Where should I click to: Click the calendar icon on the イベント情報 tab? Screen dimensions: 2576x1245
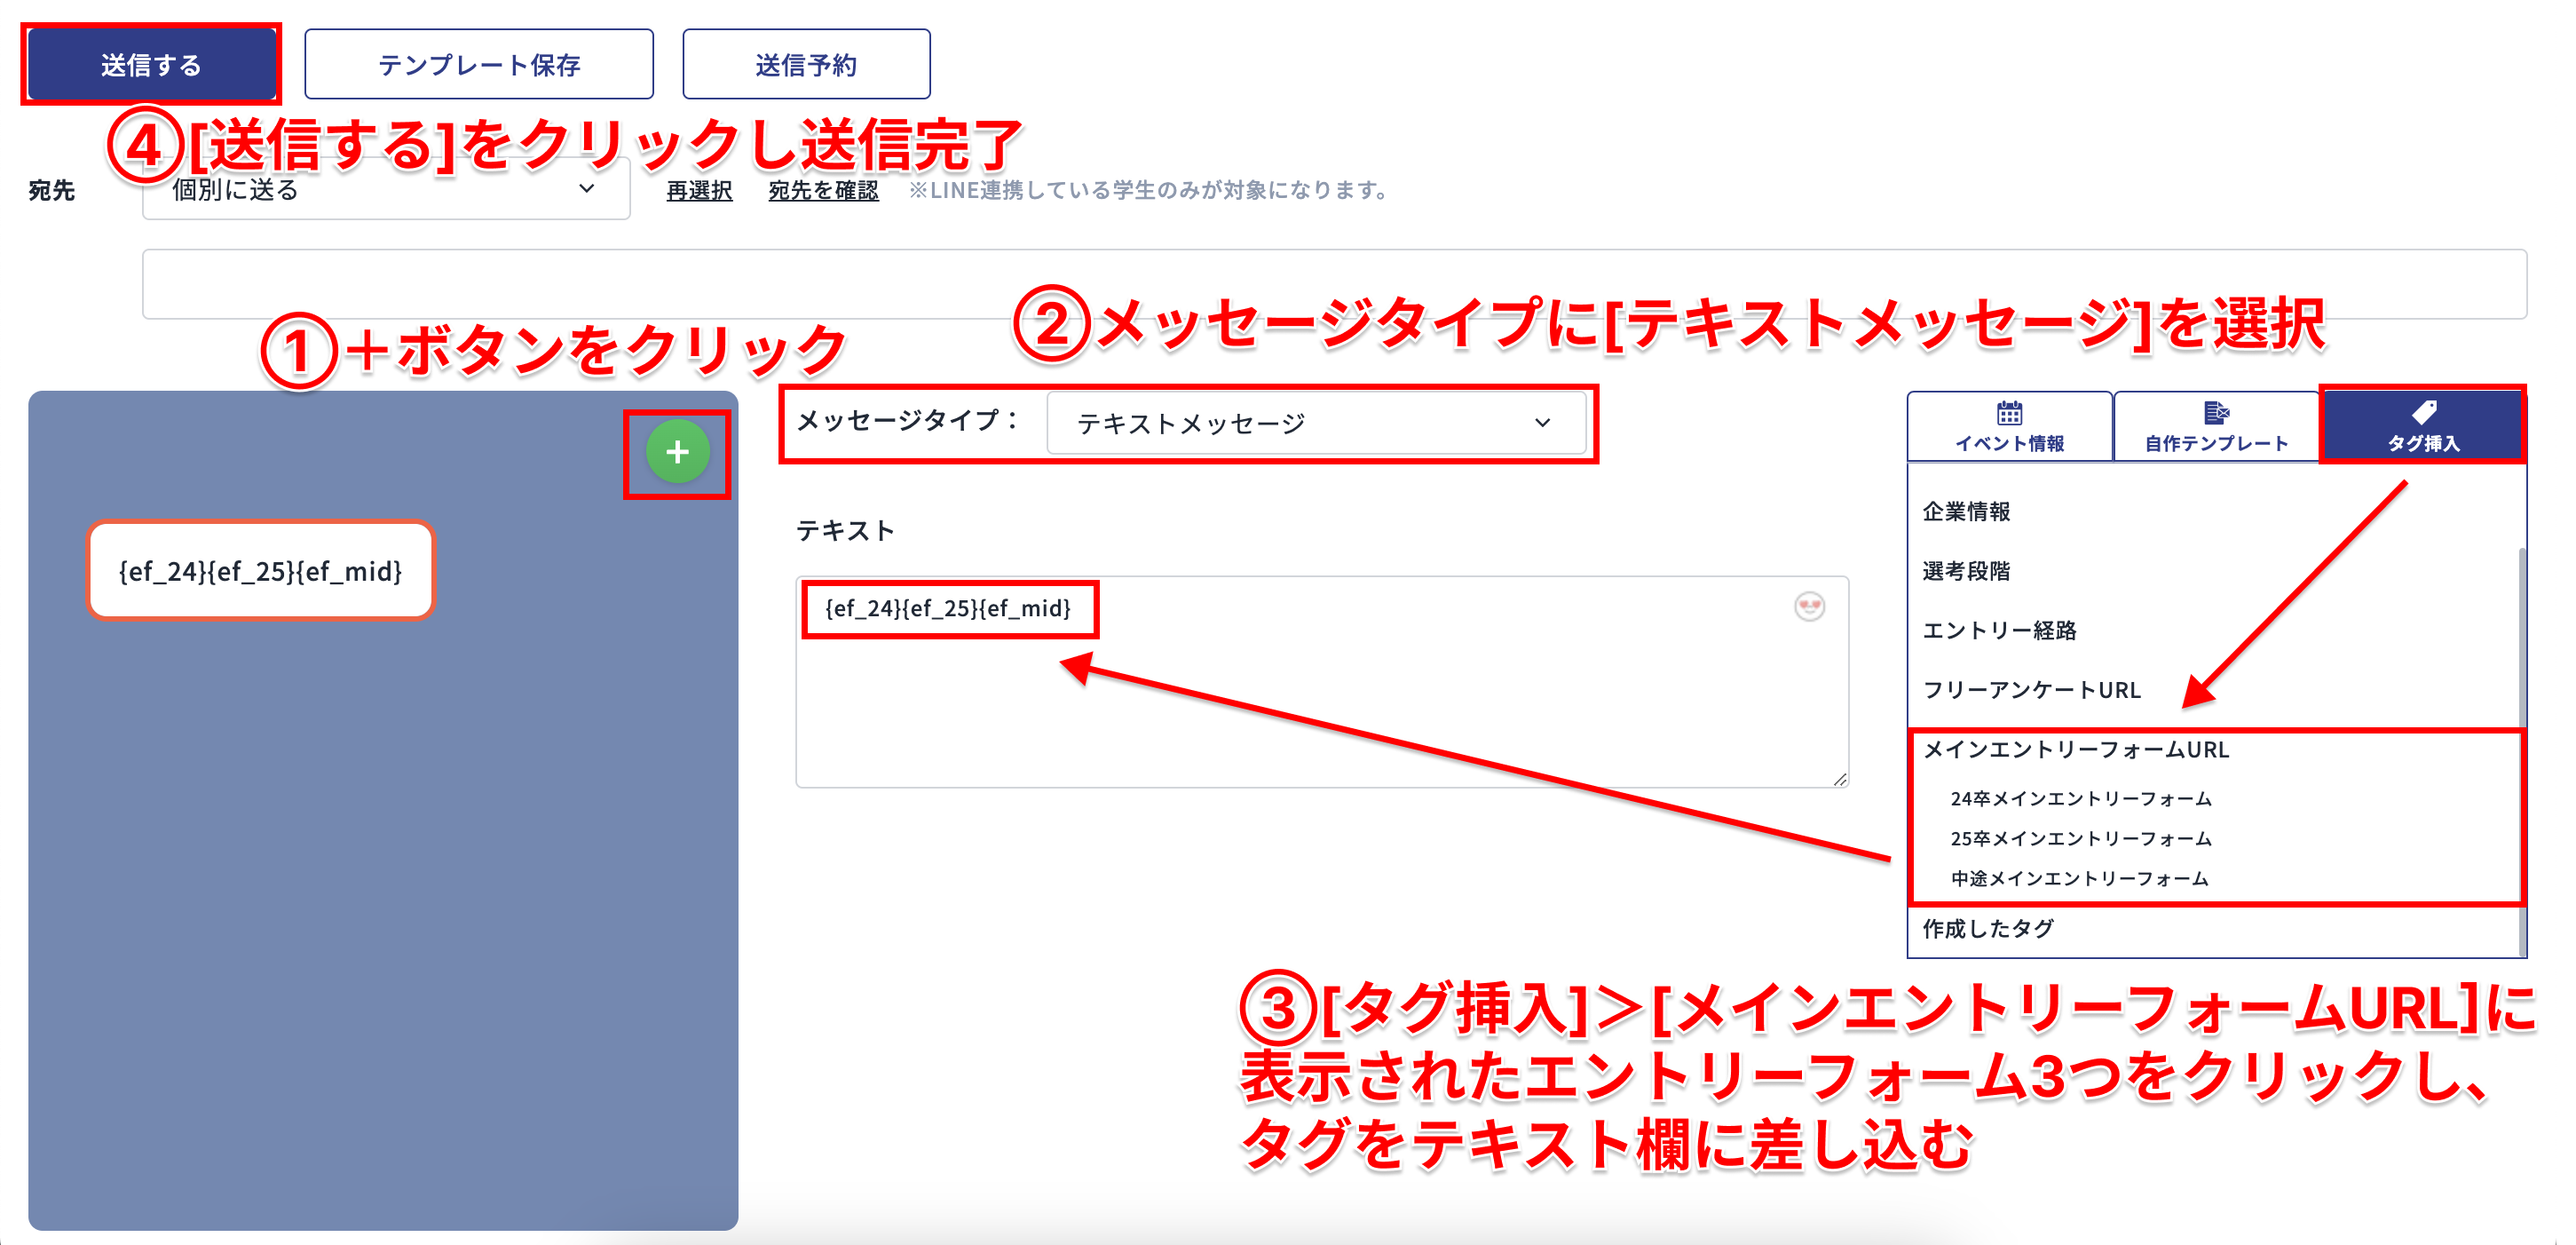click(x=2009, y=413)
